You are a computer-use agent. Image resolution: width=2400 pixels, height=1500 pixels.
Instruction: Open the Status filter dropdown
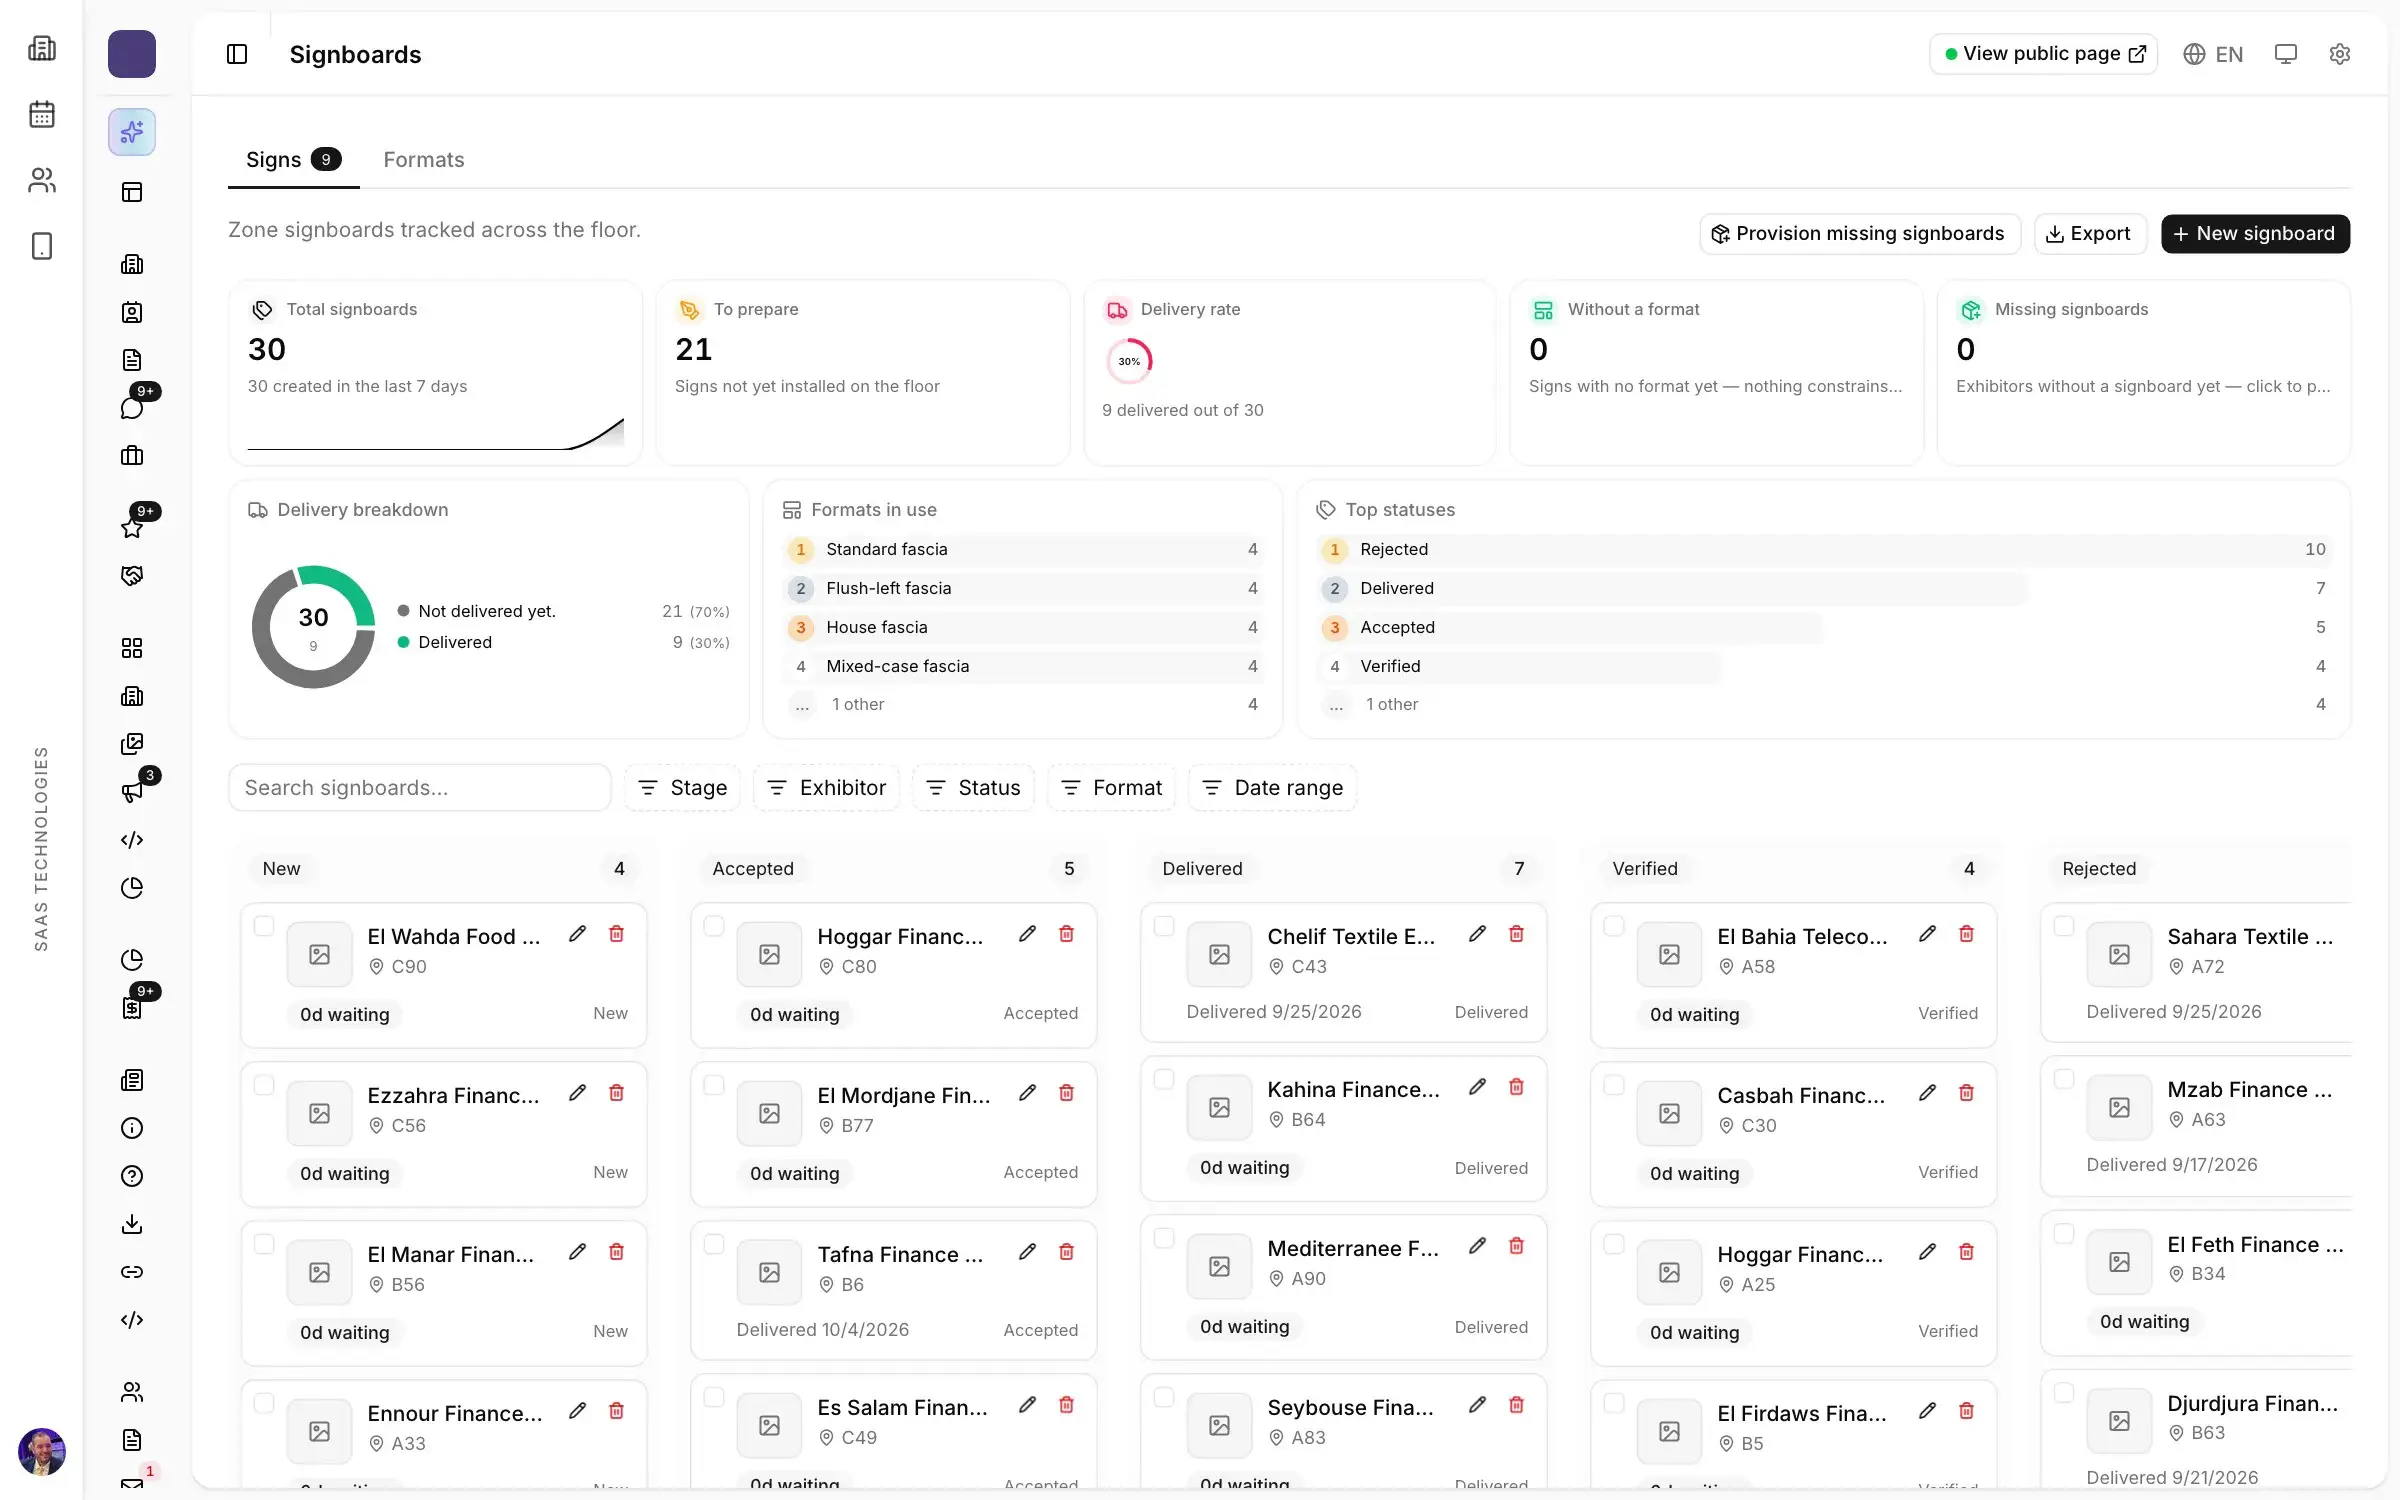tap(973, 788)
